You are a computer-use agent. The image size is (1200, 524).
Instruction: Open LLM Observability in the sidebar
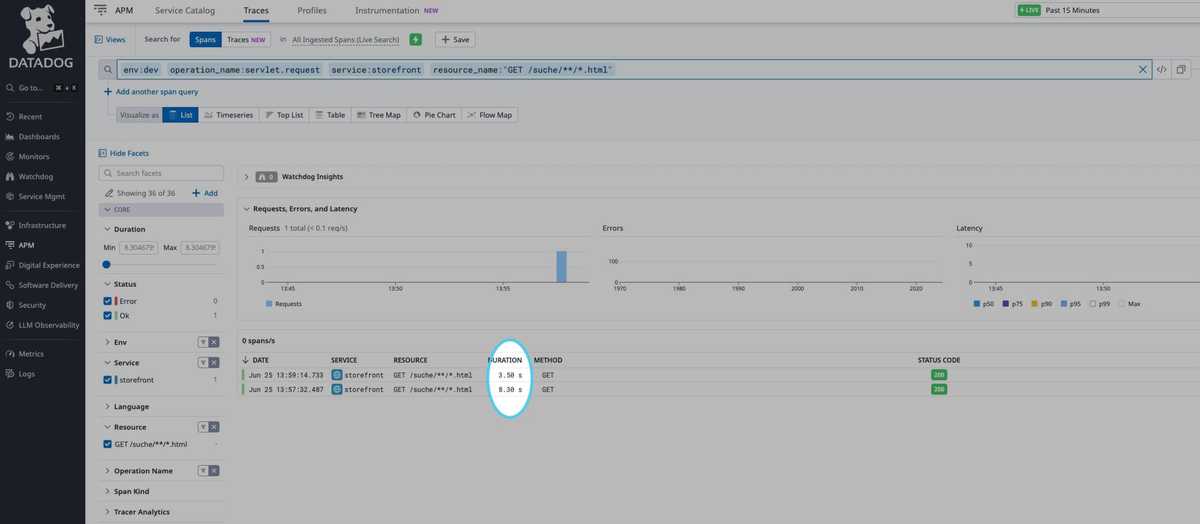pyautogui.click(x=49, y=325)
